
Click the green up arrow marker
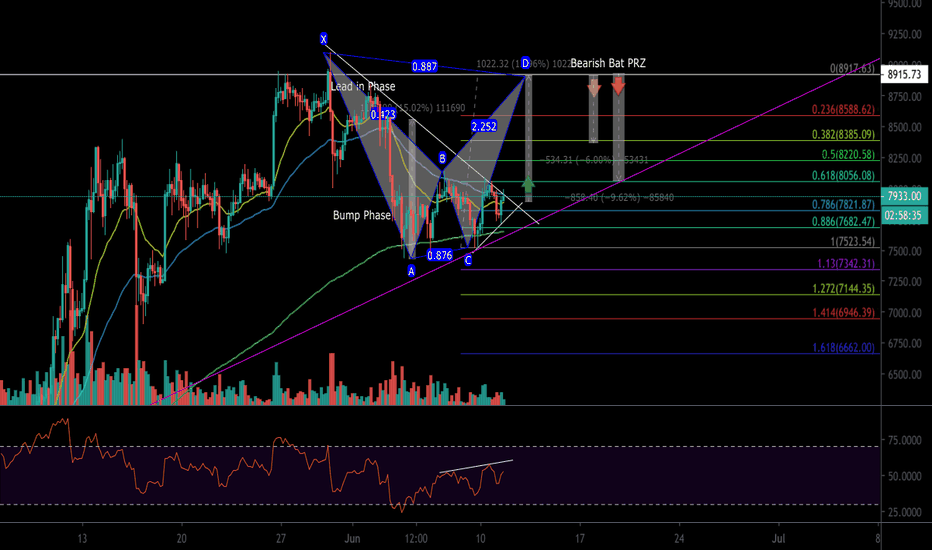(x=528, y=184)
